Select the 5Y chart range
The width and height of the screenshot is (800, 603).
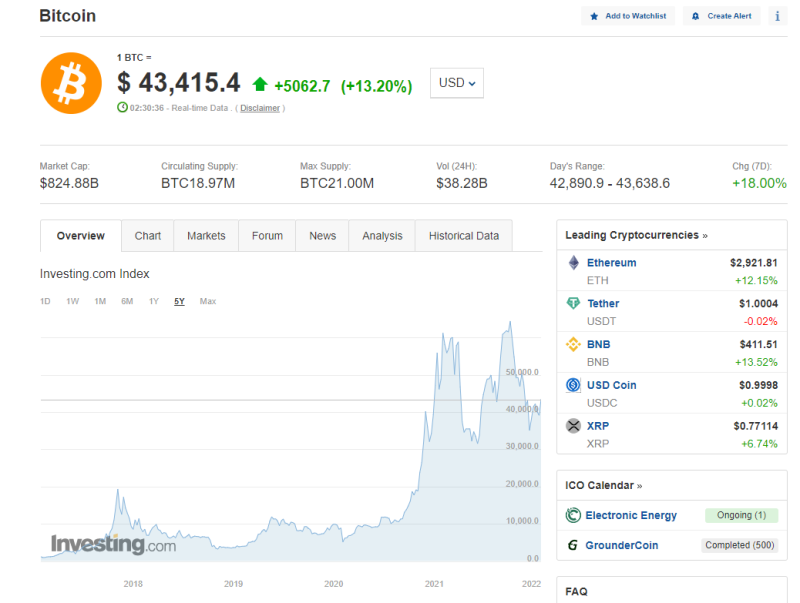coord(179,302)
